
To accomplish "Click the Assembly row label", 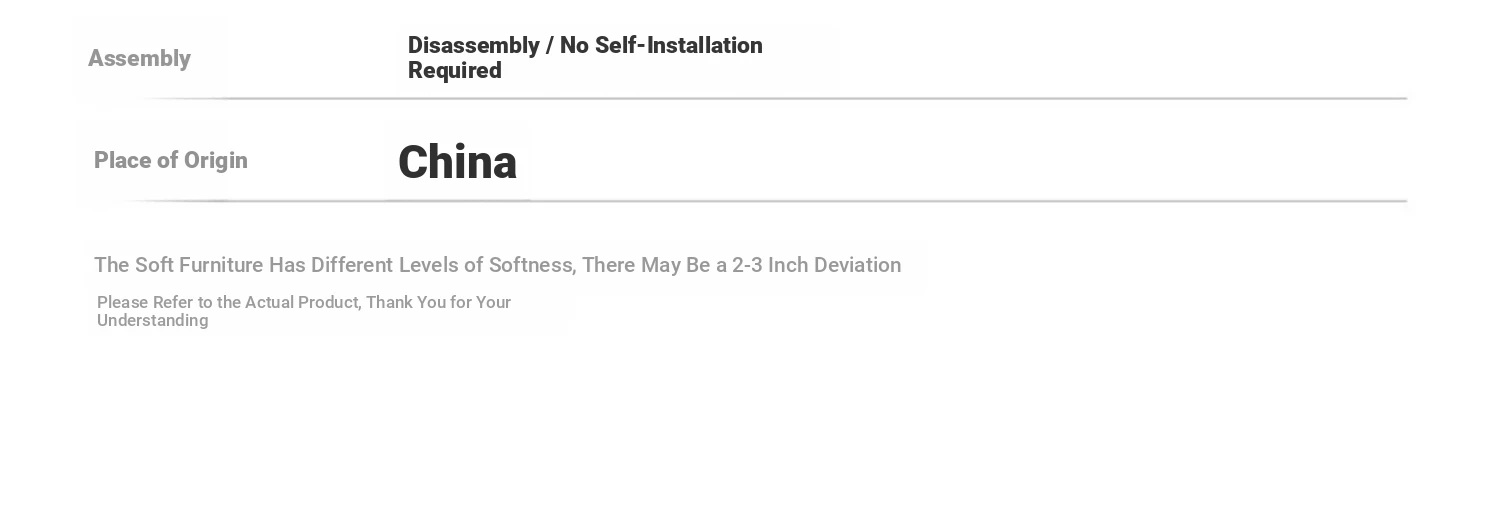I will tap(139, 58).
